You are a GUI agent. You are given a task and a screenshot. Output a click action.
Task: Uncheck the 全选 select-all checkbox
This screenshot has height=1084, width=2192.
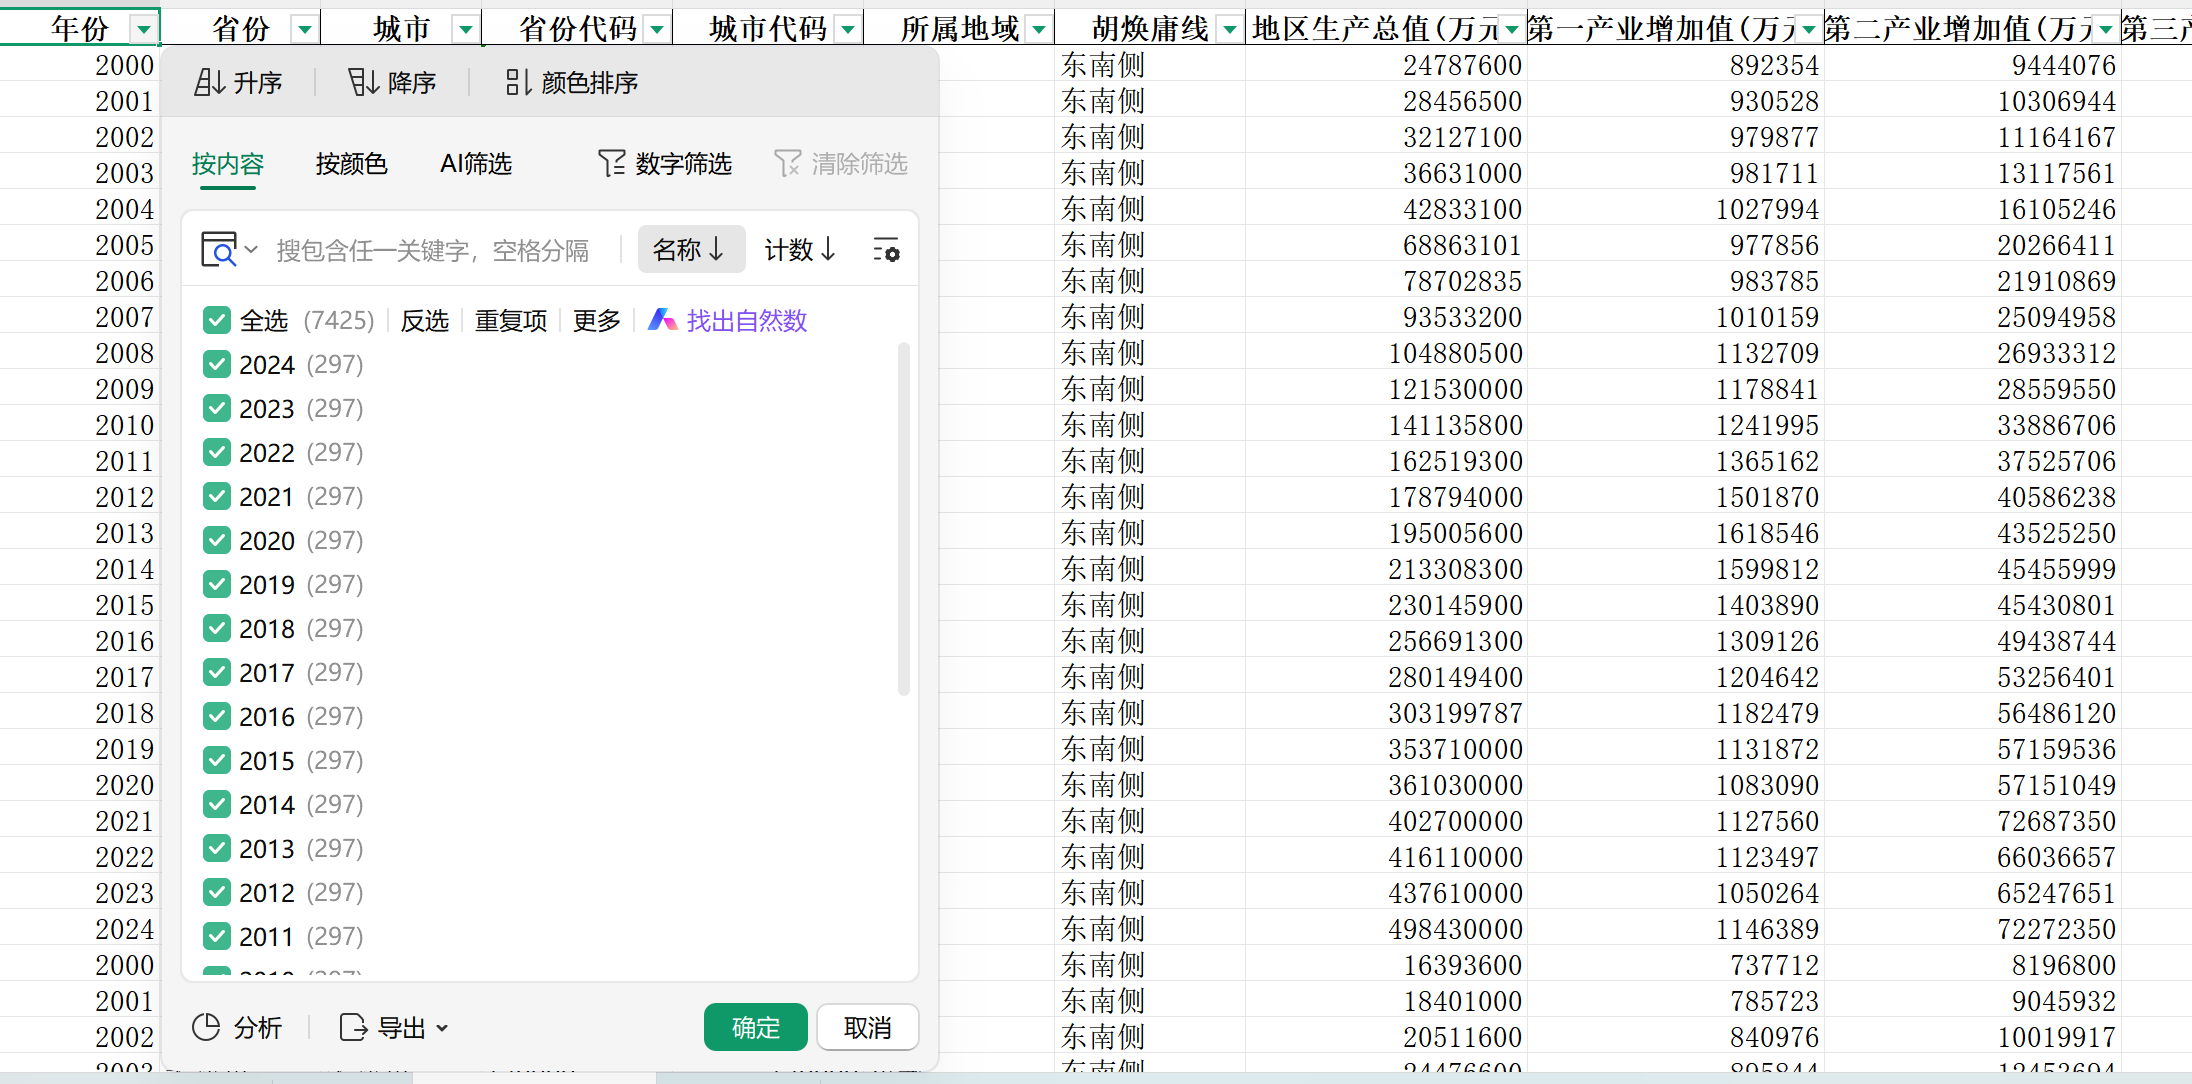(x=217, y=320)
